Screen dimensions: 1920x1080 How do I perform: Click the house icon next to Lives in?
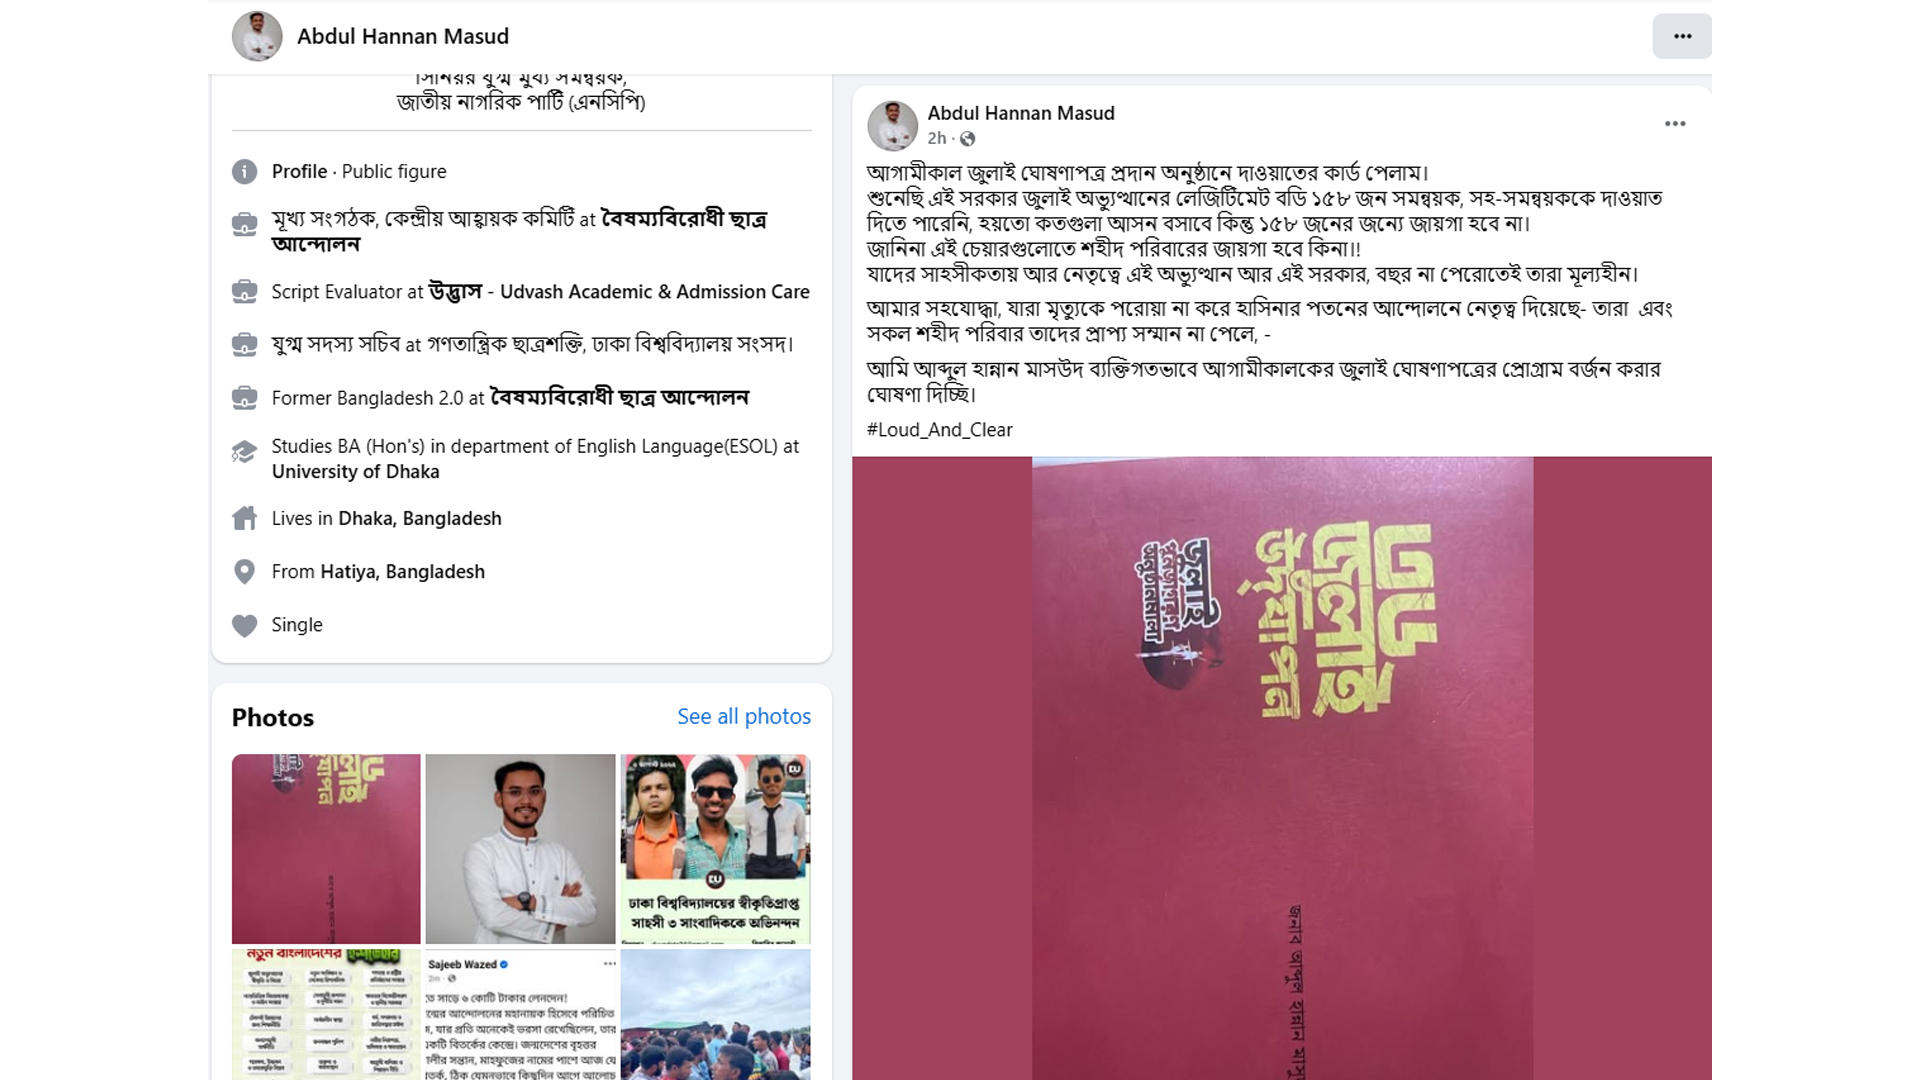tap(245, 518)
